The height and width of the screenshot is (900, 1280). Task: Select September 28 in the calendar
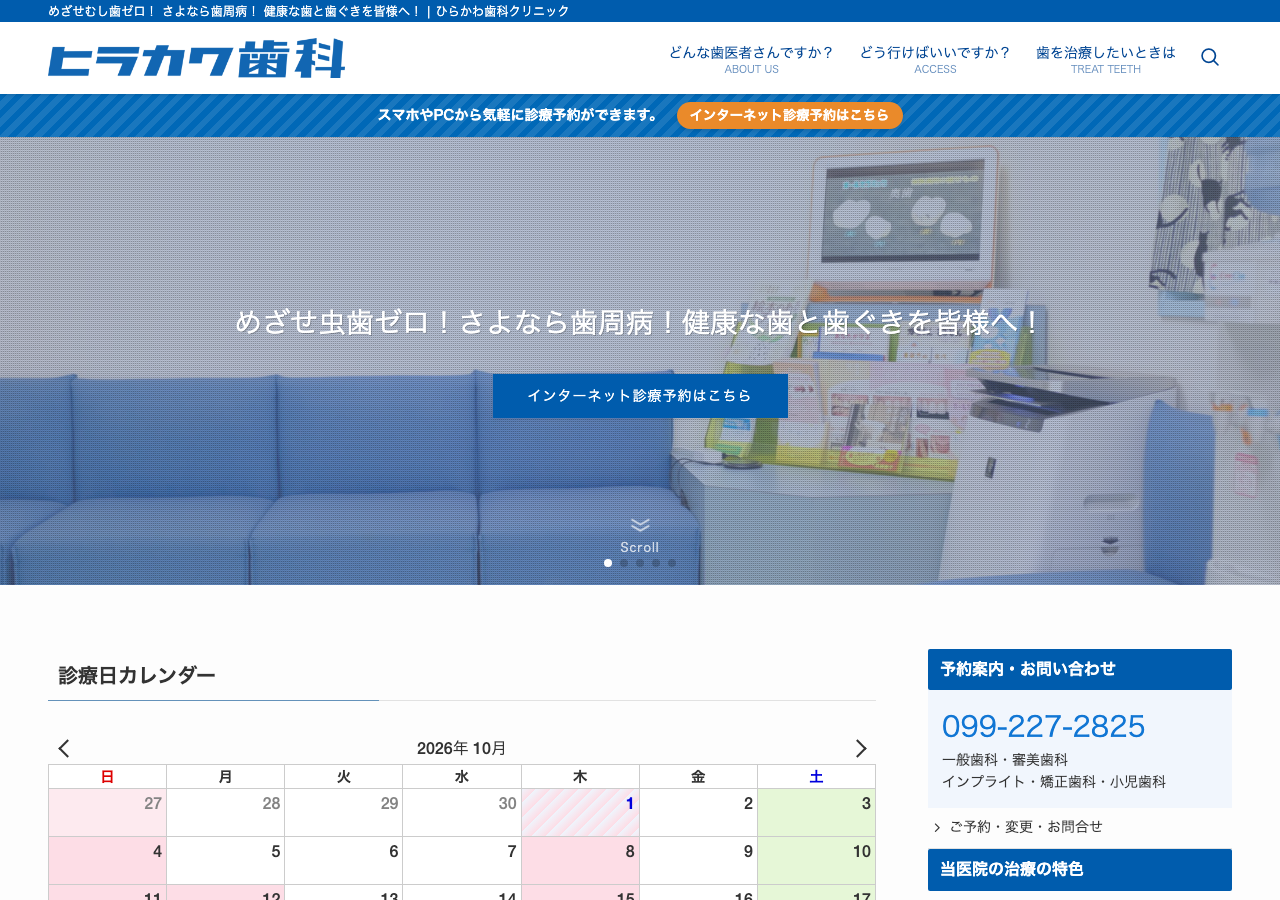225,812
